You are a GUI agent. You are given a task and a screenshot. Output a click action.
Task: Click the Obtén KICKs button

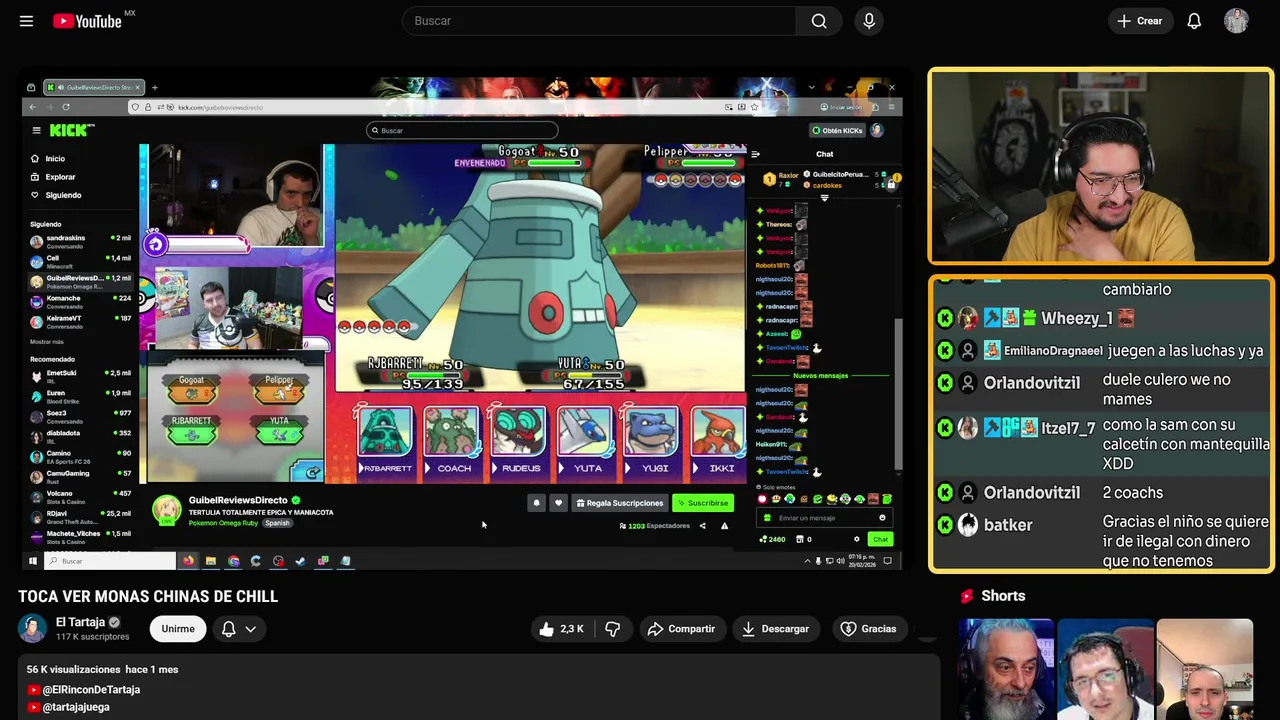click(837, 130)
